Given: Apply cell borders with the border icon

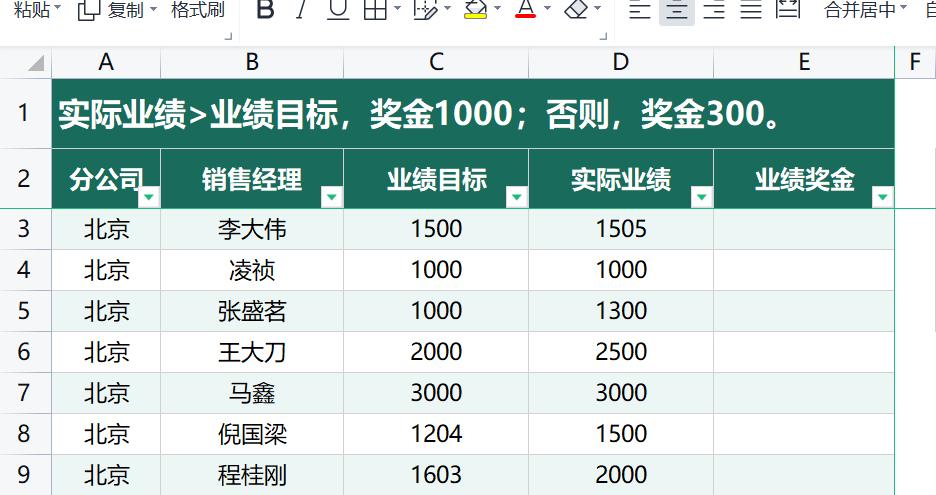Looking at the screenshot, I should pyautogui.click(x=375, y=9).
